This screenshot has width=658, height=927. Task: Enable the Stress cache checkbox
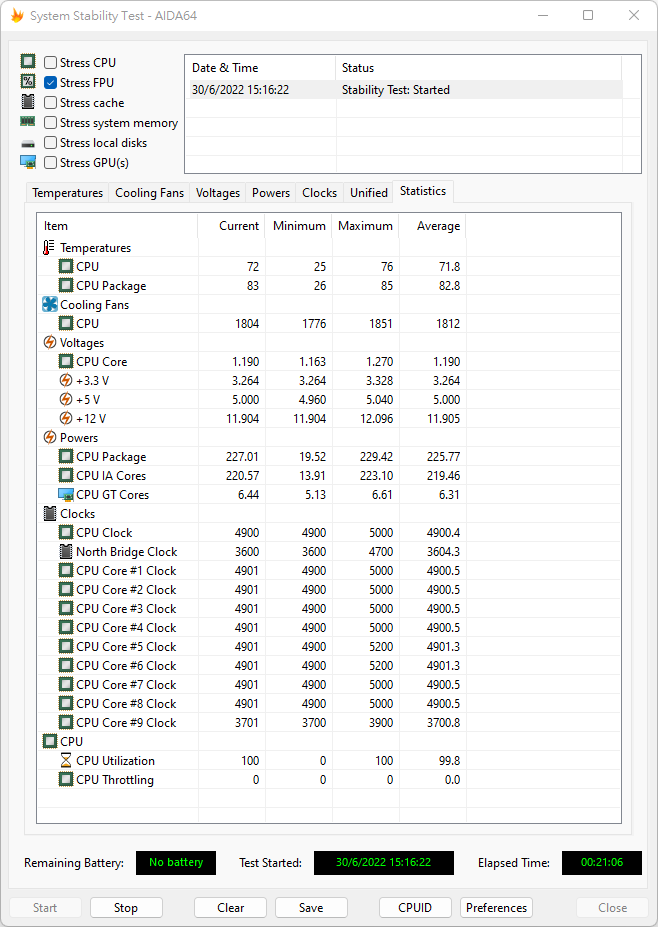51,103
